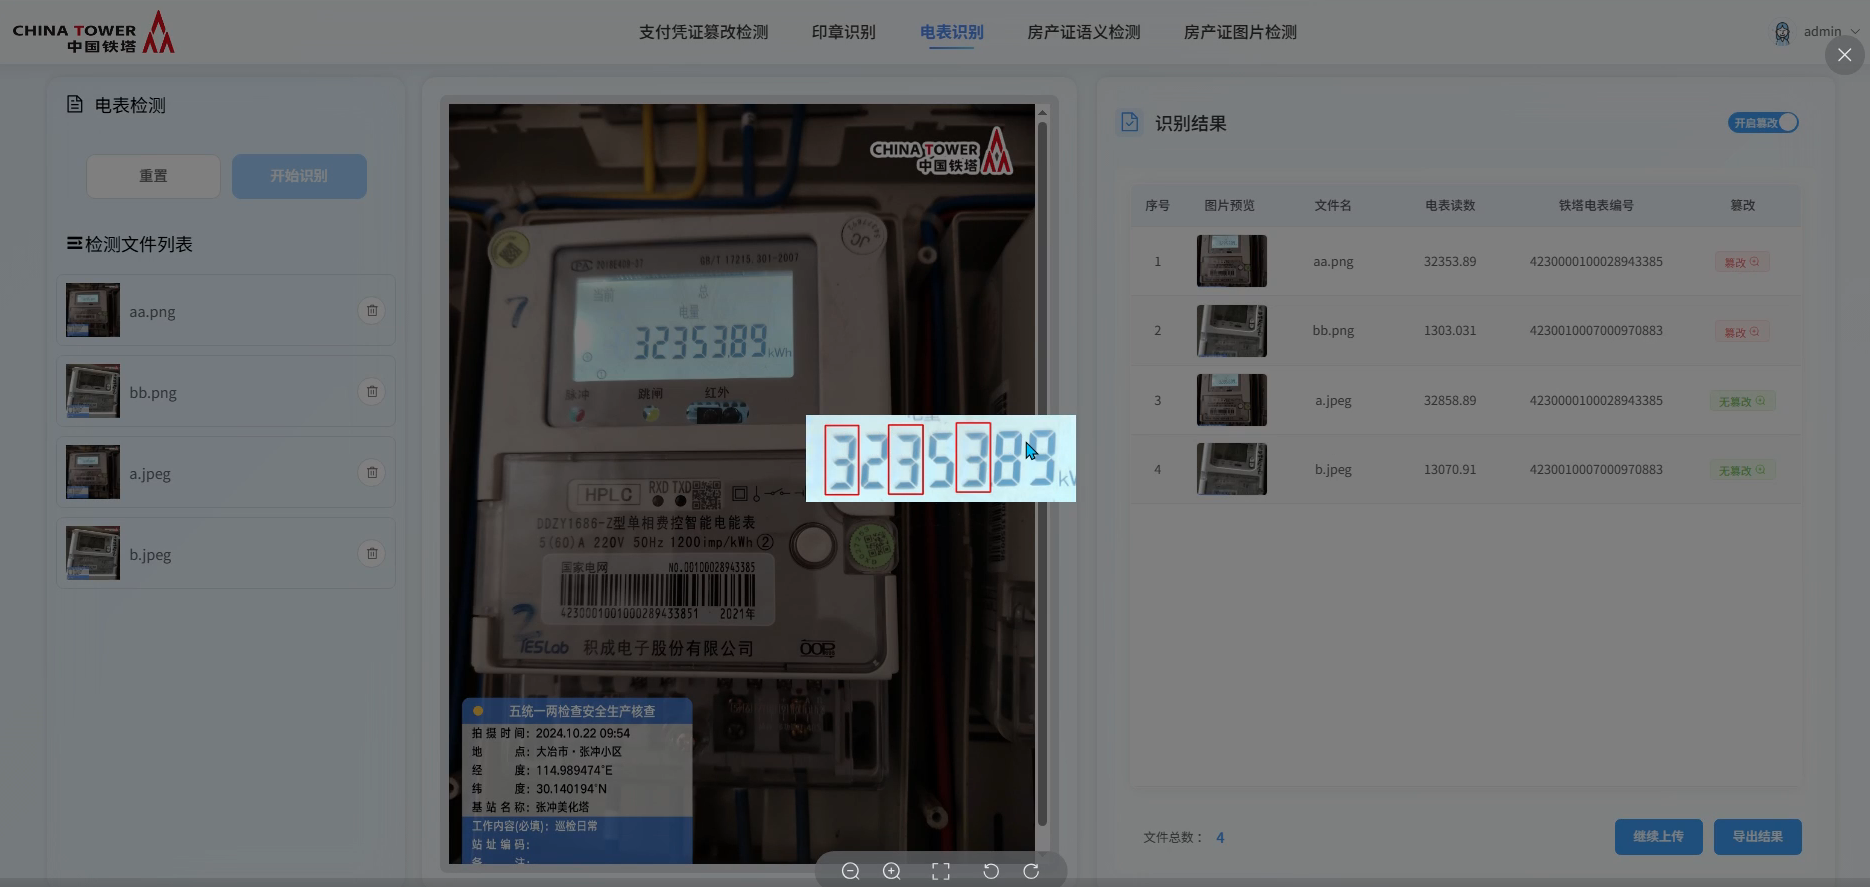Open result preview image for row 3
The height and width of the screenshot is (887, 1870).
coord(1232,400)
